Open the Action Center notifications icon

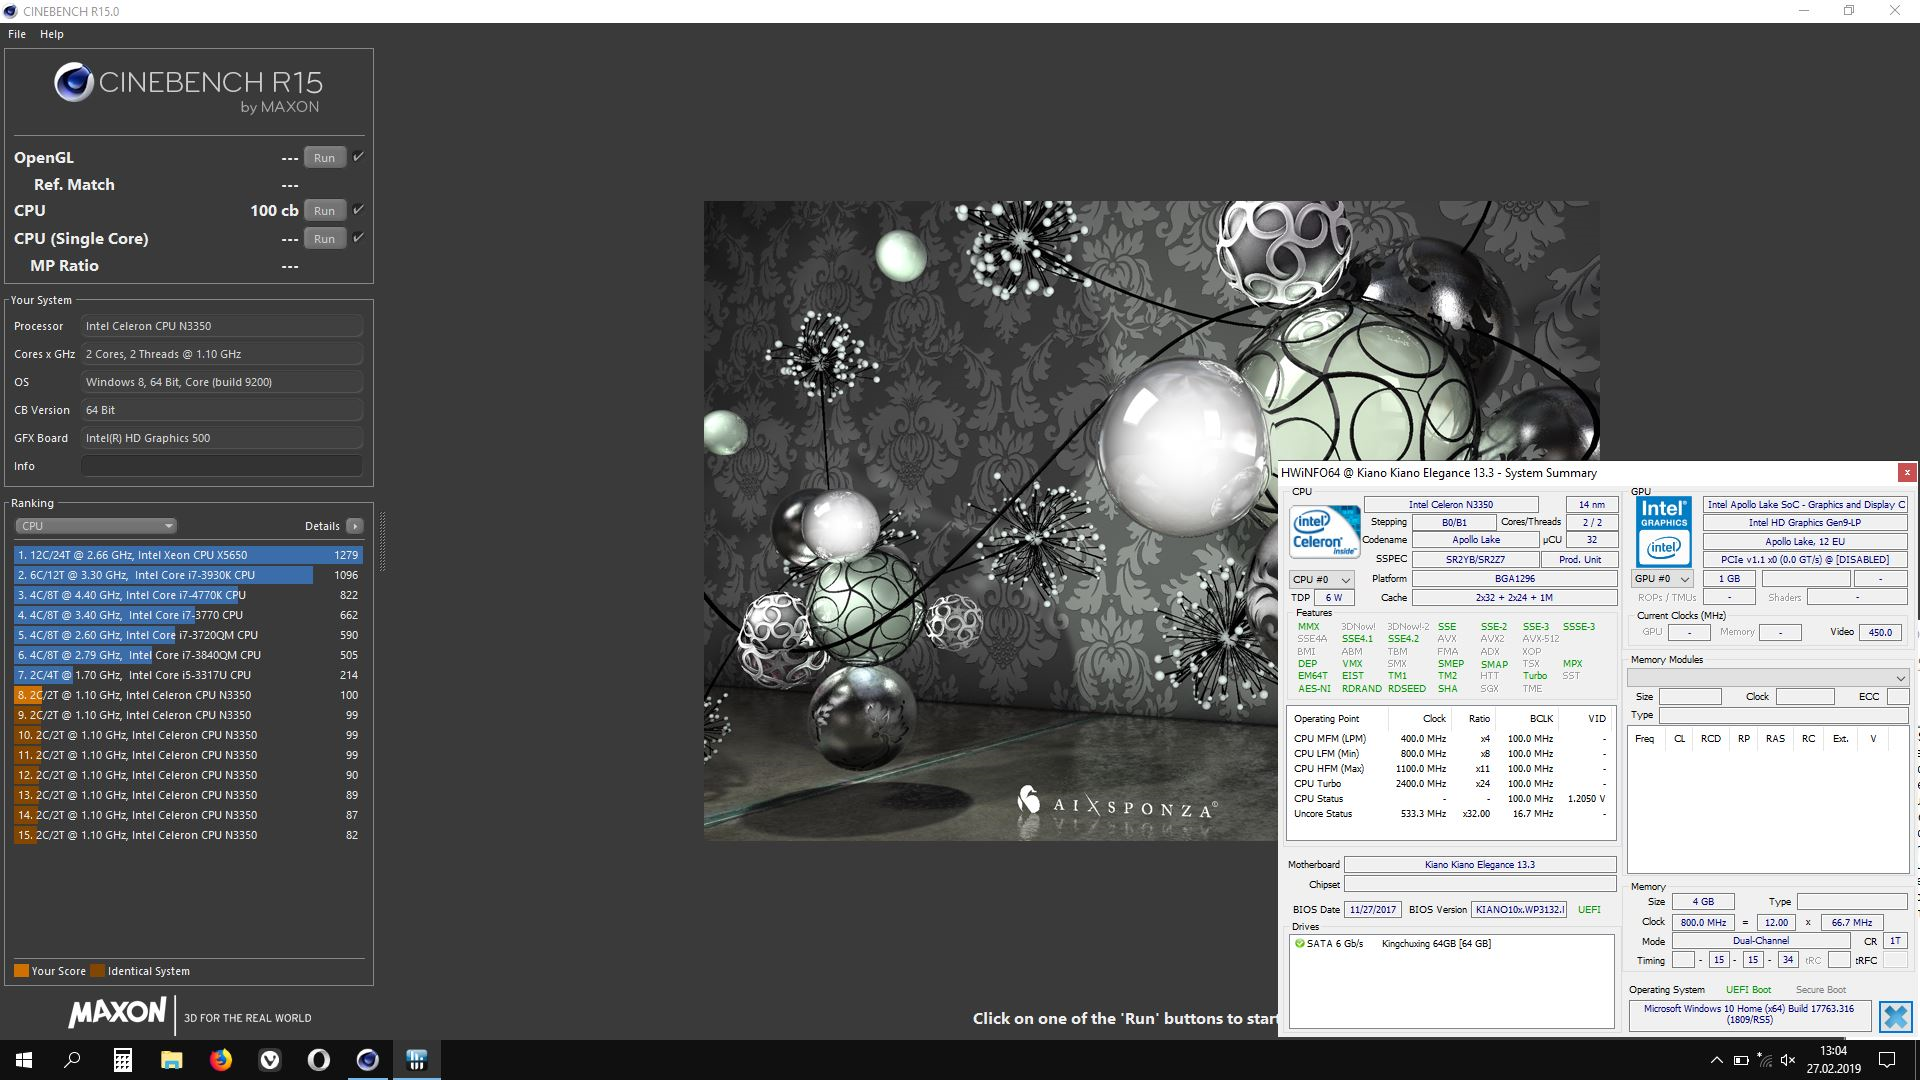(x=1887, y=1060)
